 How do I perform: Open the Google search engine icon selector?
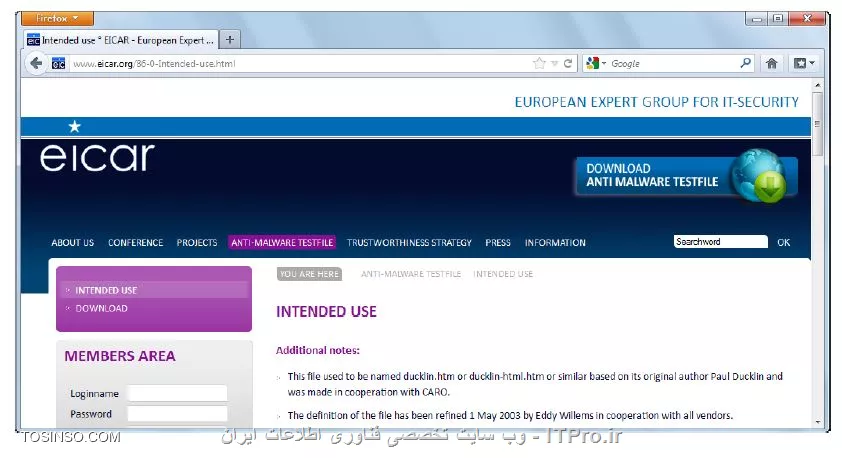(596, 63)
